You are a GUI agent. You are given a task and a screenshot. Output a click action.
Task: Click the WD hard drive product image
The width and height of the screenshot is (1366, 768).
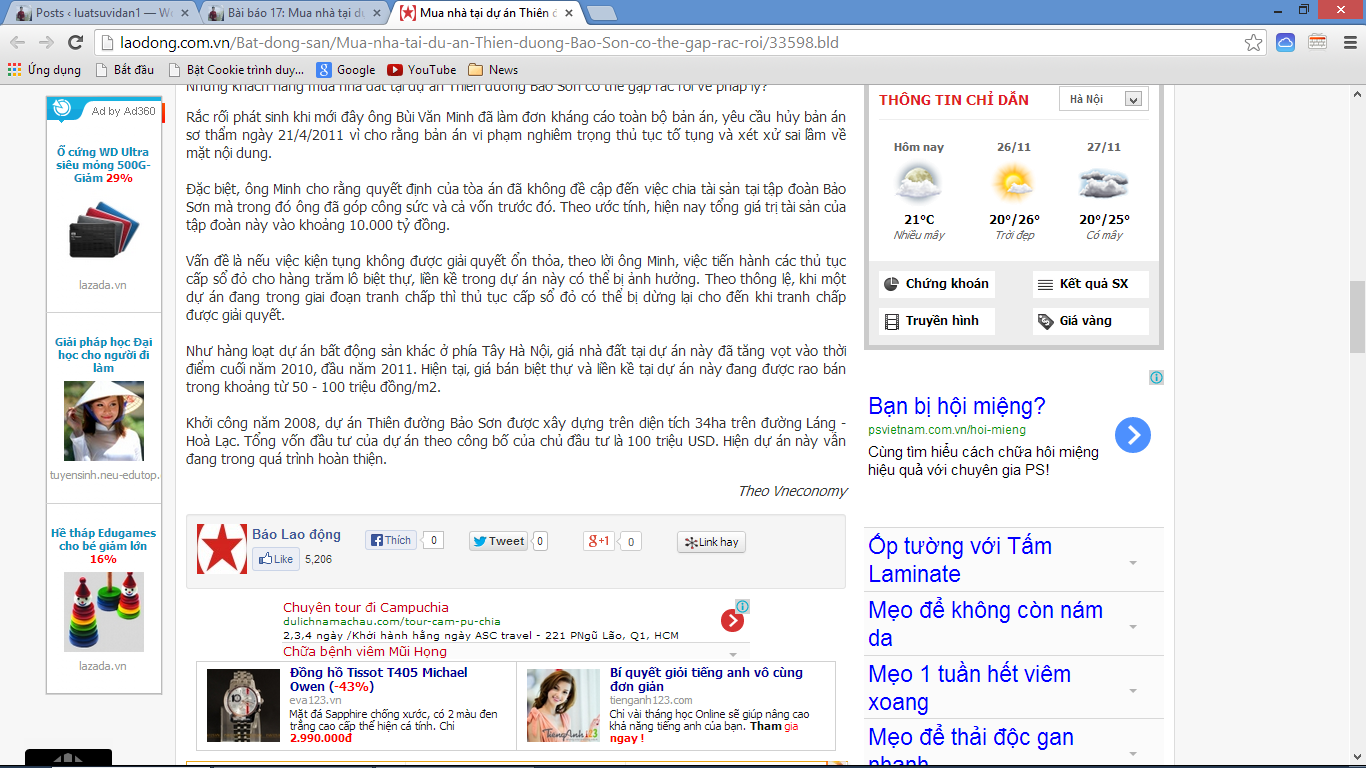click(x=103, y=230)
